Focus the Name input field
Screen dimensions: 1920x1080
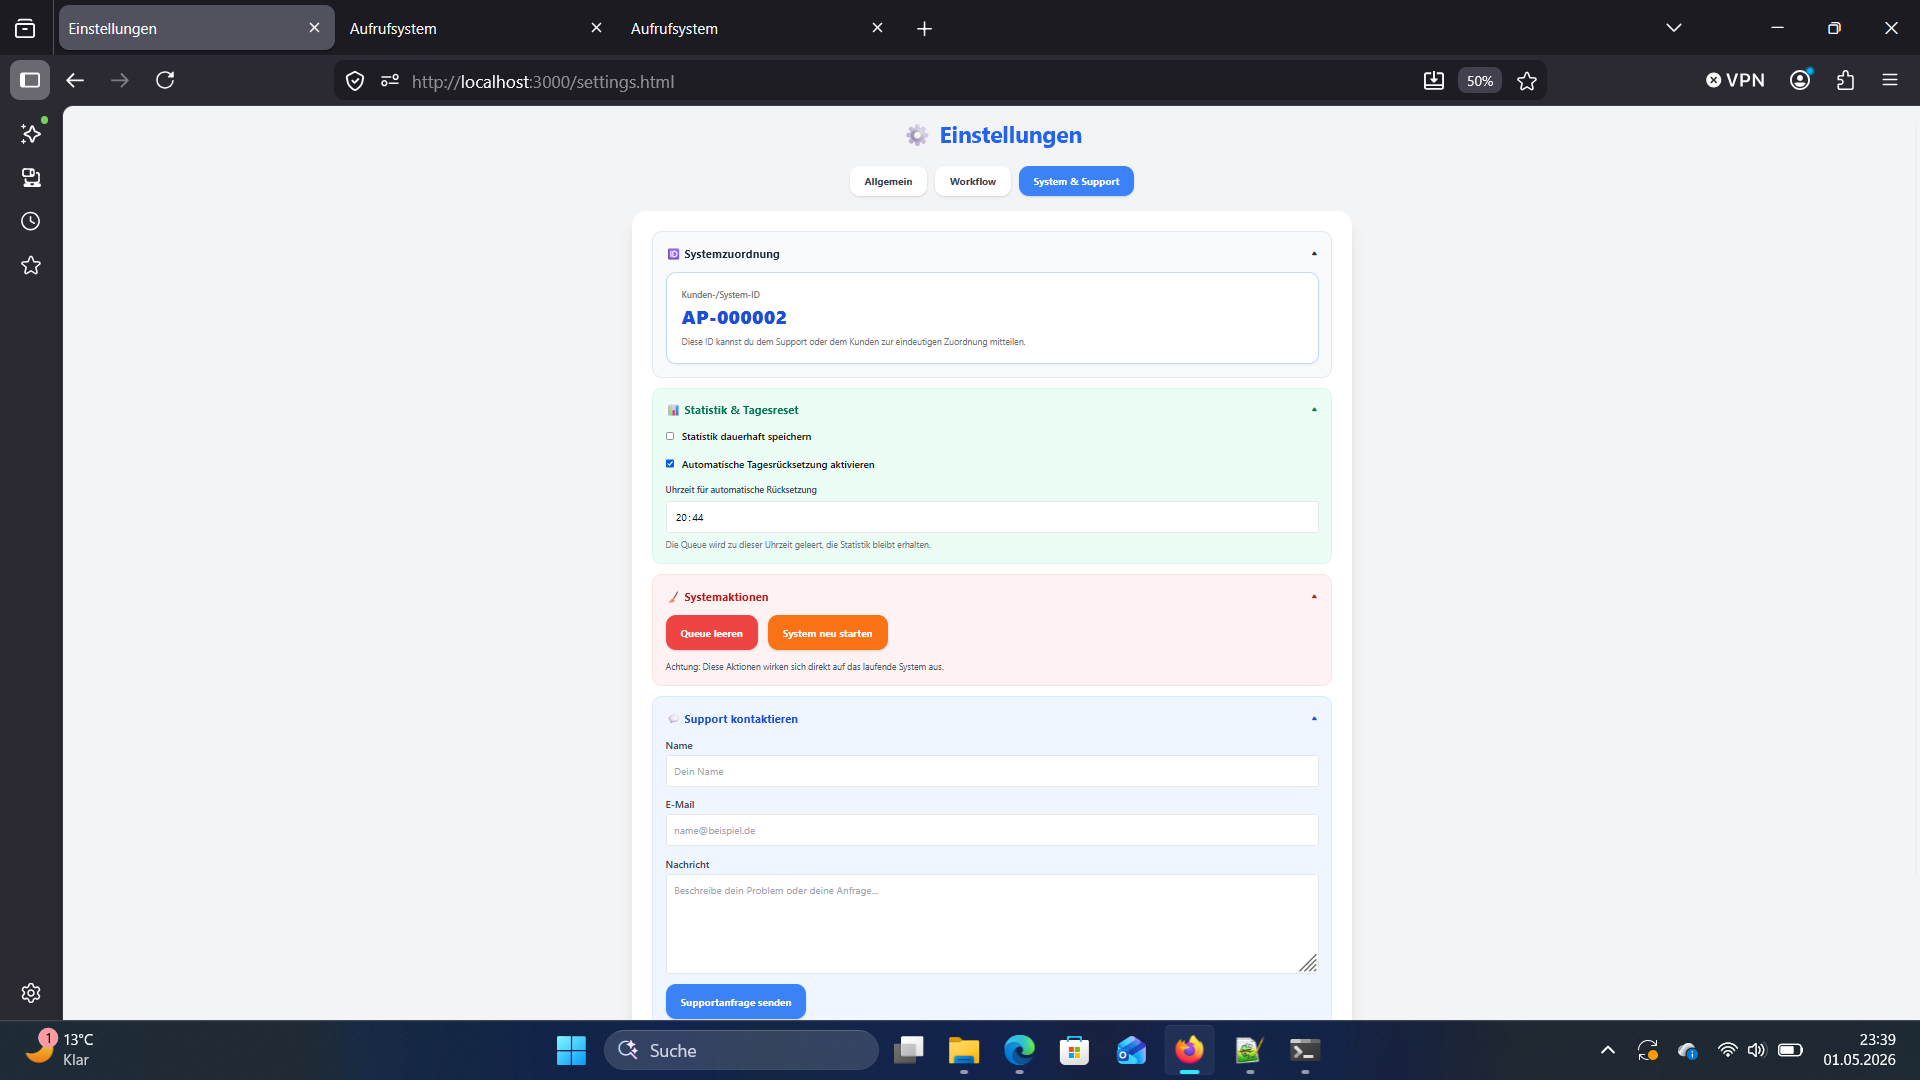tap(991, 771)
